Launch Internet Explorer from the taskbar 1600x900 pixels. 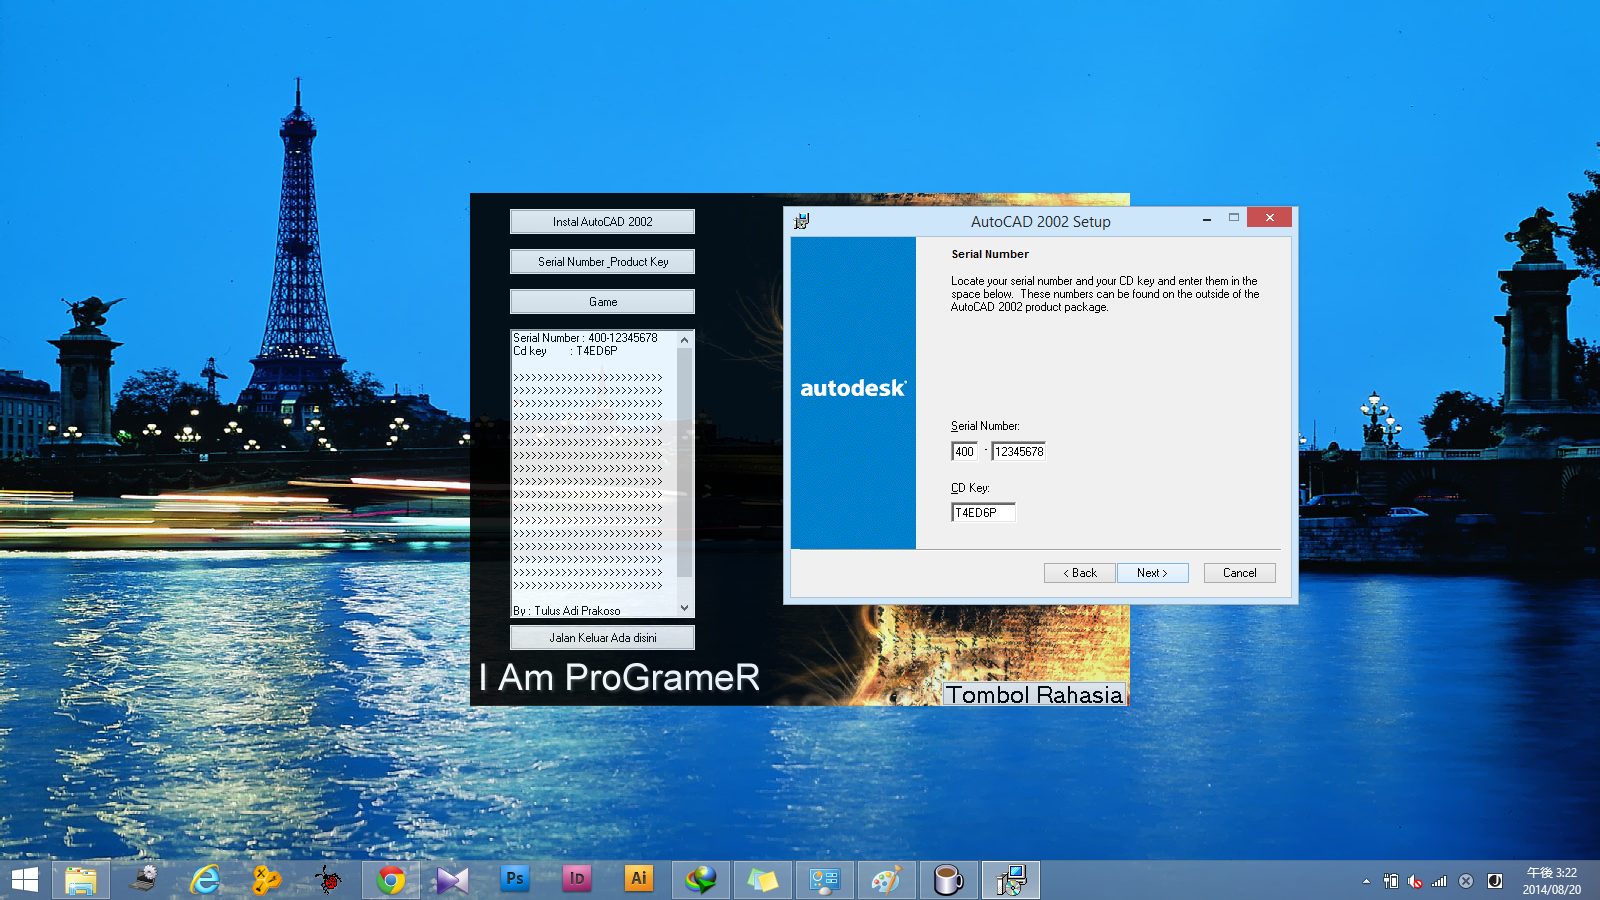(205, 880)
